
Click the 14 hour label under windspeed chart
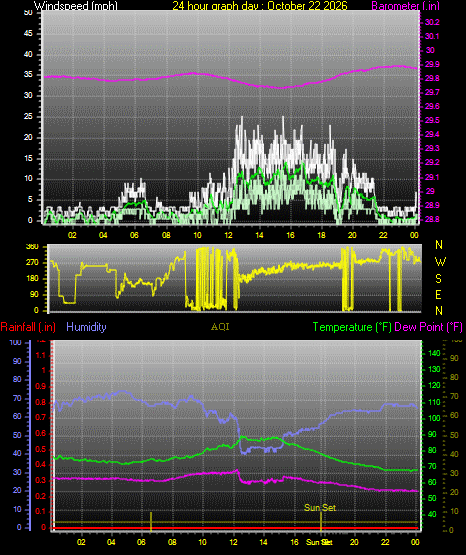pos(259,235)
